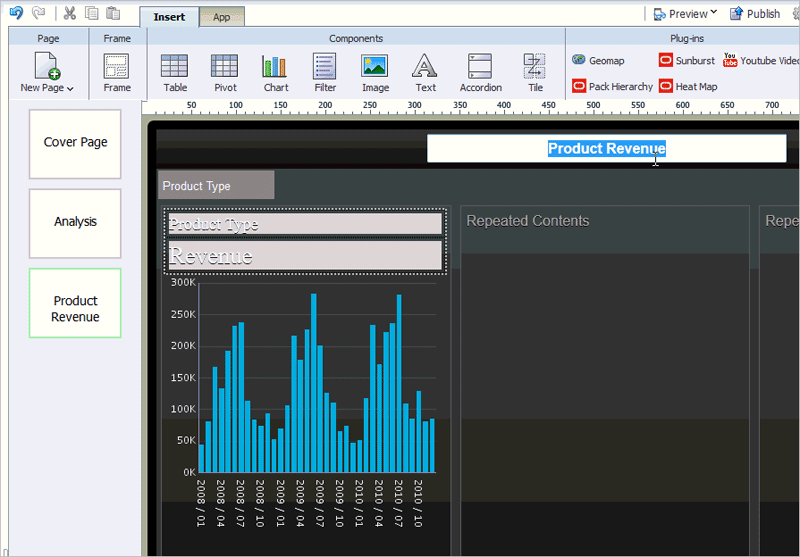Image resolution: width=800 pixels, height=557 pixels.
Task: Add the Geomap plug-in
Action: (598, 61)
